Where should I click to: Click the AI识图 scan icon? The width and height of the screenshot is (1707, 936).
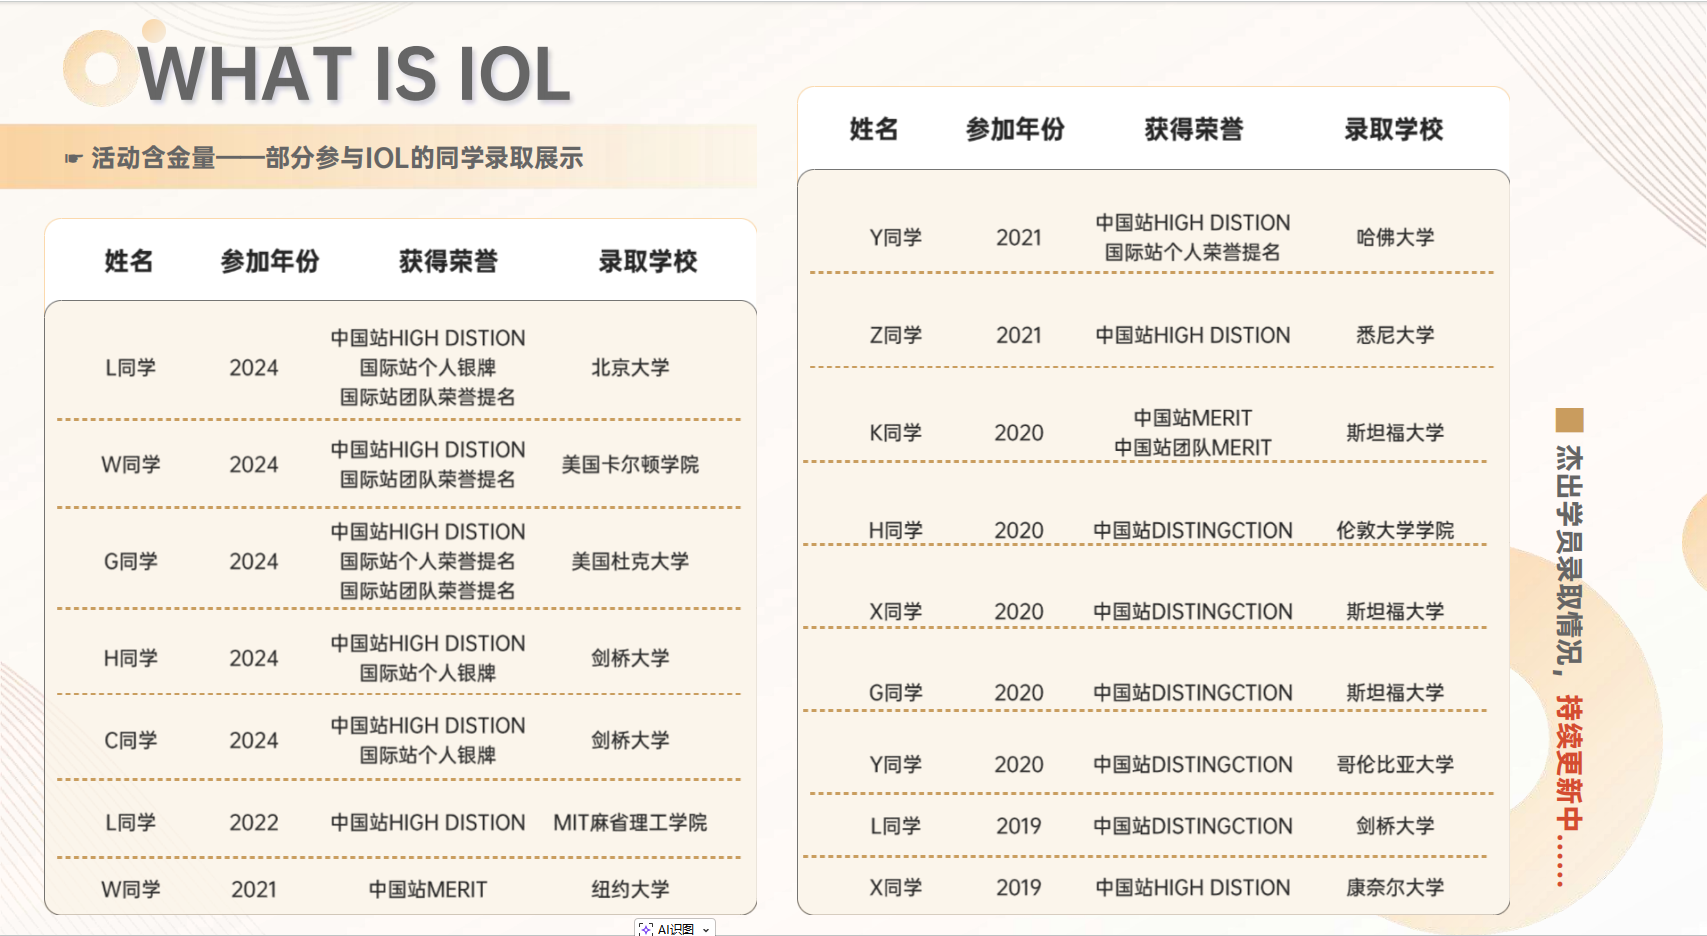coord(646,929)
